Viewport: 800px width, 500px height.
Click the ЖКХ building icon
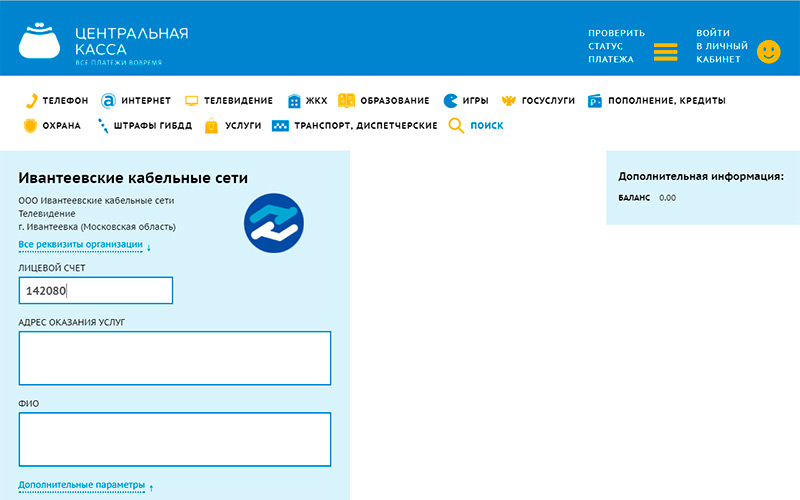point(294,101)
